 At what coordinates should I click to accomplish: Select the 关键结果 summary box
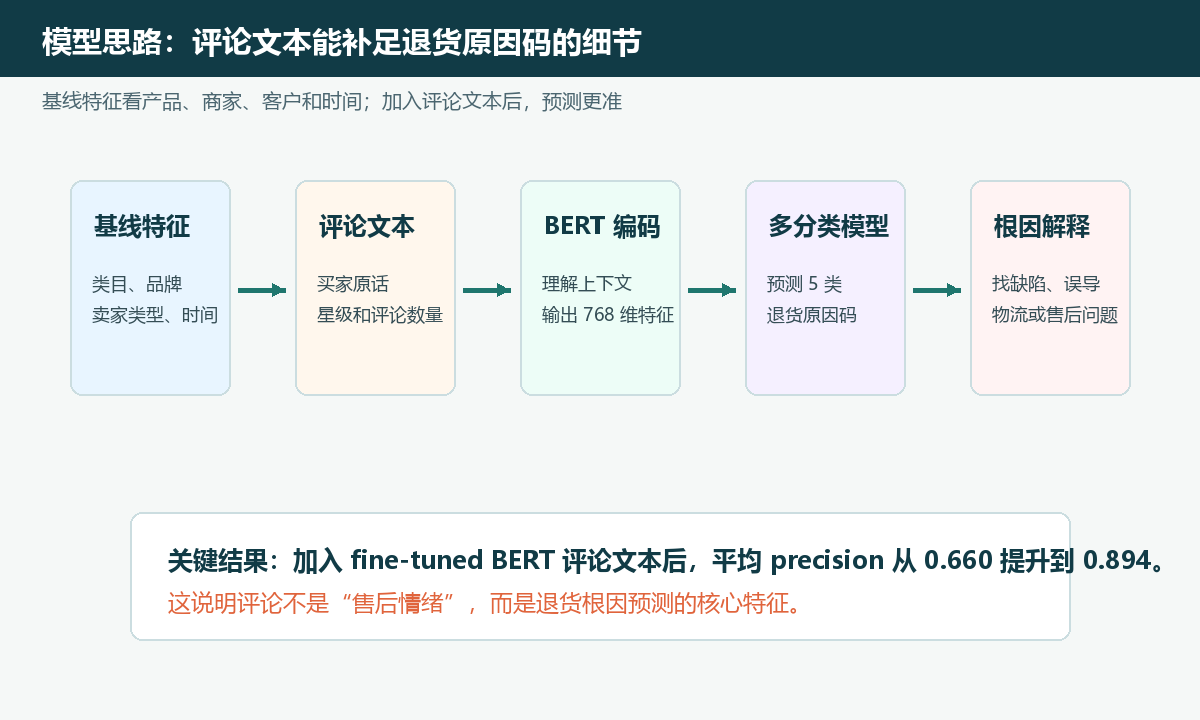tap(600, 576)
